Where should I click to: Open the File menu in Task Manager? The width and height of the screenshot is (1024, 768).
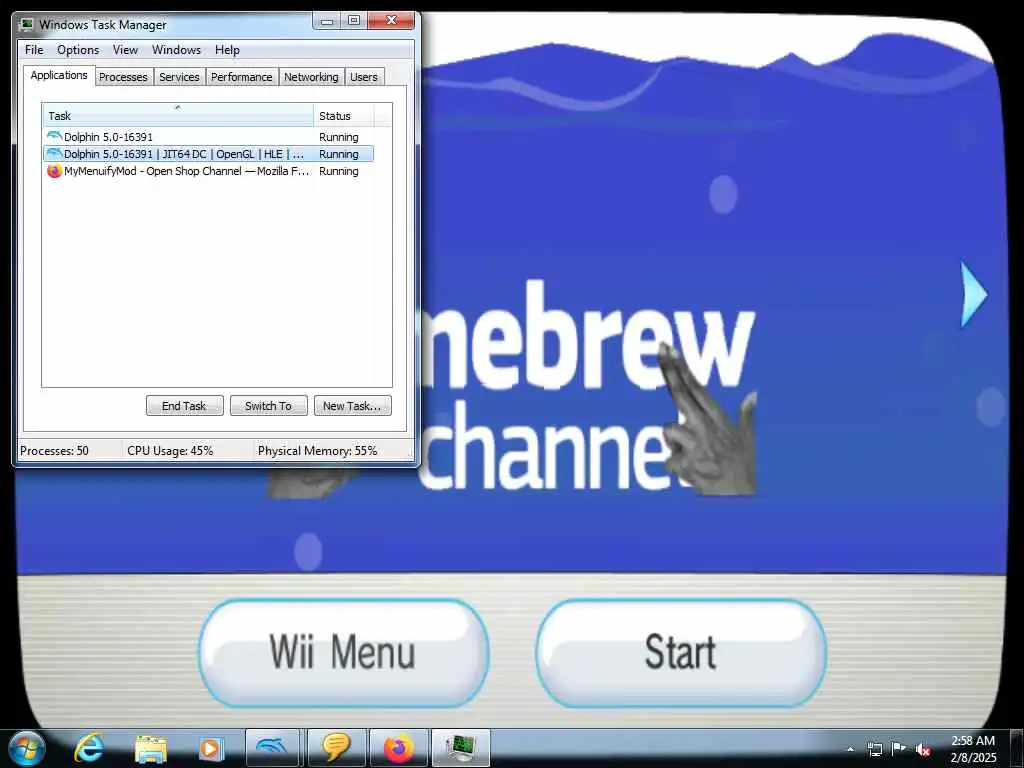[x=34, y=50]
